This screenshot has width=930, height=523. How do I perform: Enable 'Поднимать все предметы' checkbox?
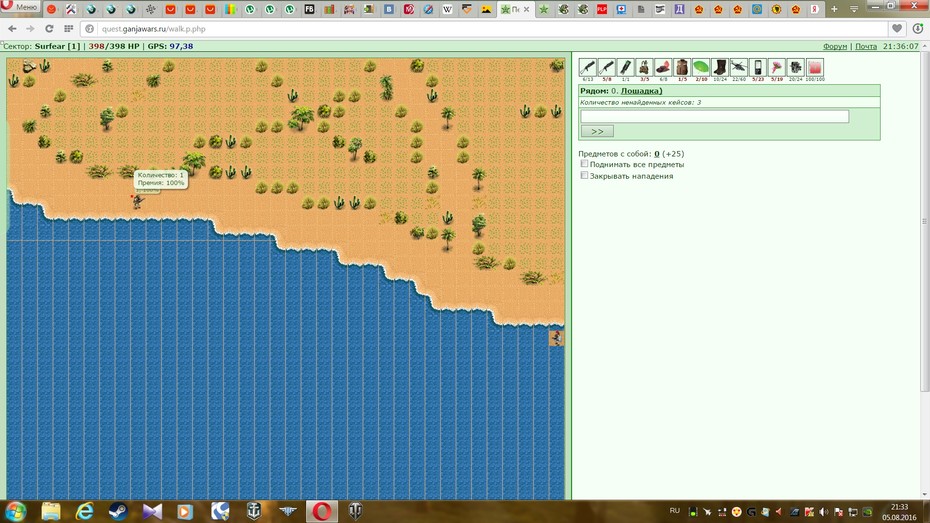(584, 164)
